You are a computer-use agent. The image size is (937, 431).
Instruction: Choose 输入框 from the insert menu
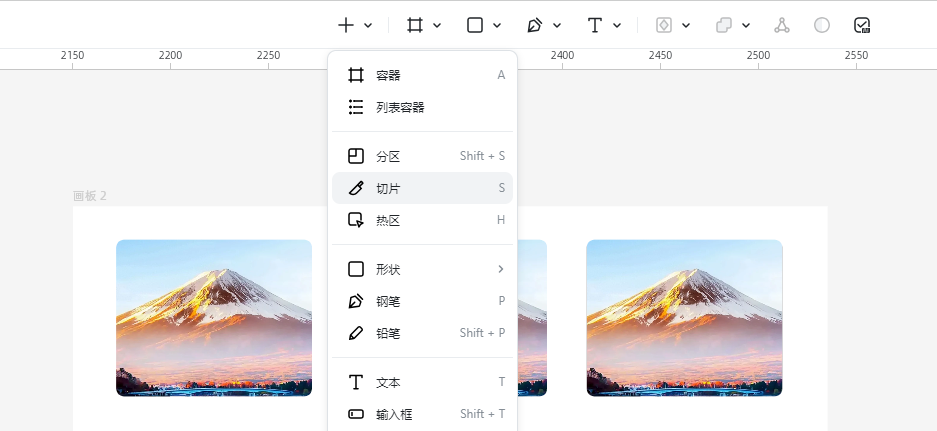tap(422, 414)
